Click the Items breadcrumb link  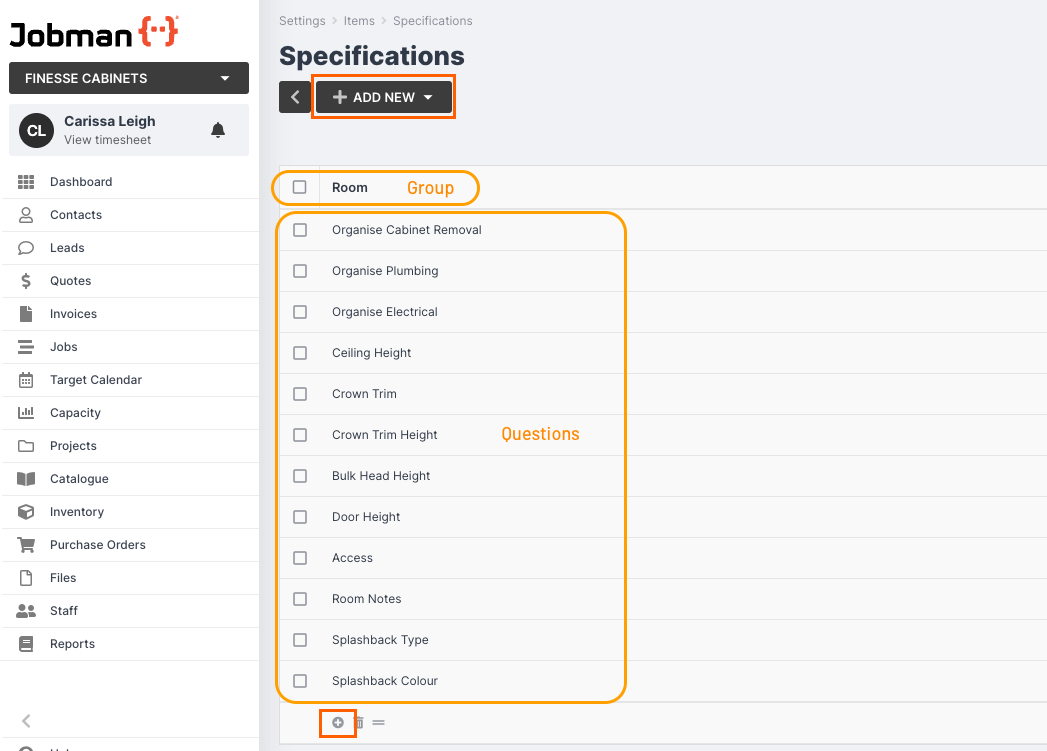click(x=359, y=21)
